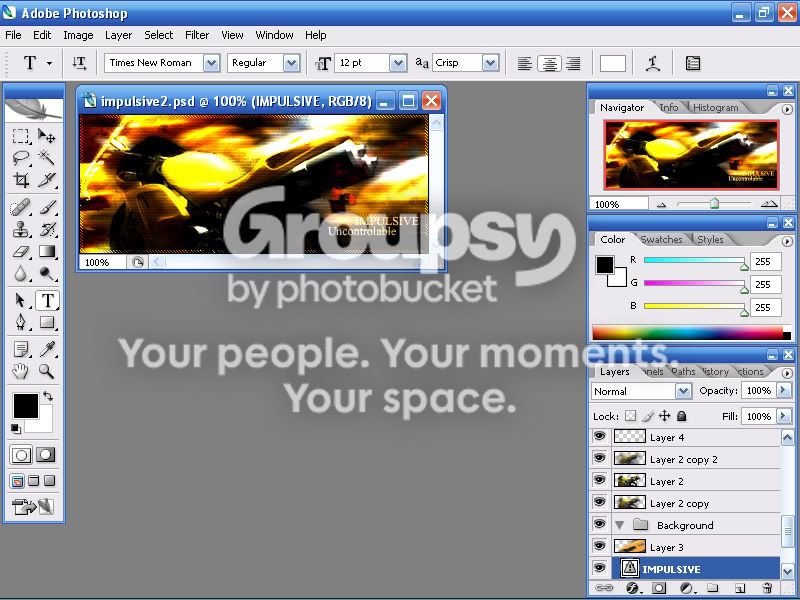Hide Layer 2 copy 2 visibility

(x=599, y=459)
